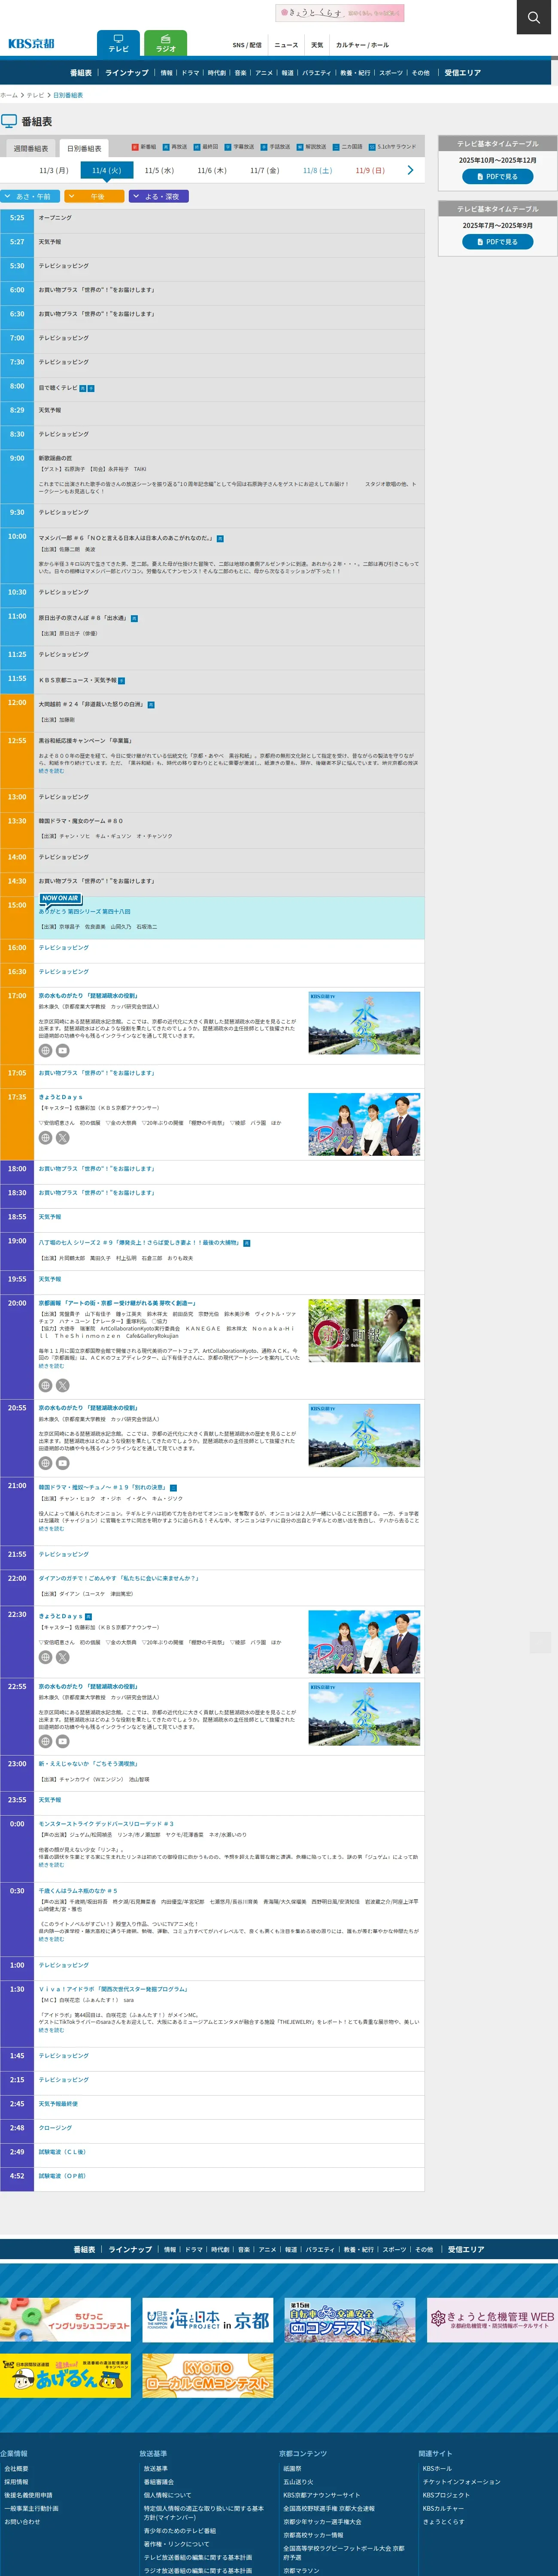The image size is (558, 2576).
Task: Click the ホーム breadcrumb link
Action: (9, 95)
